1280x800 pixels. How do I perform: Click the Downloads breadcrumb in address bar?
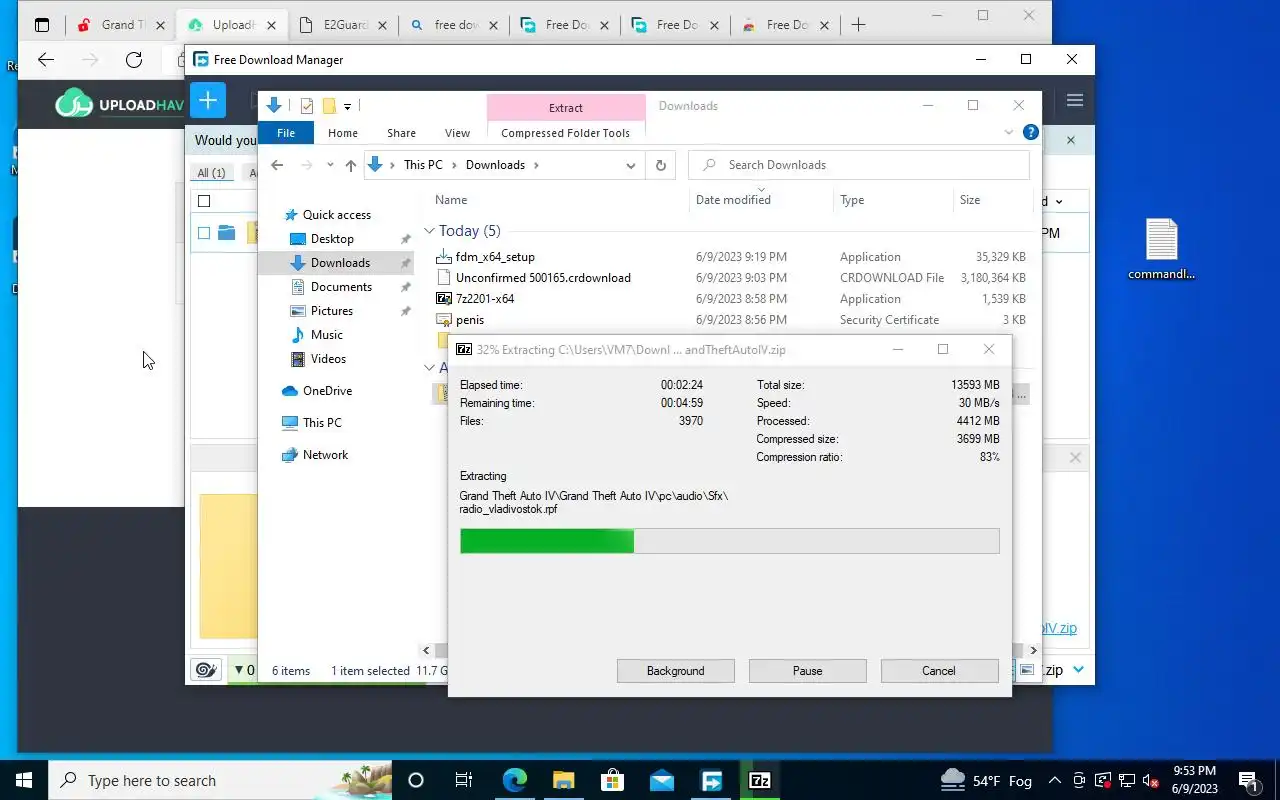pyautogui.click(x=495, y=165)
